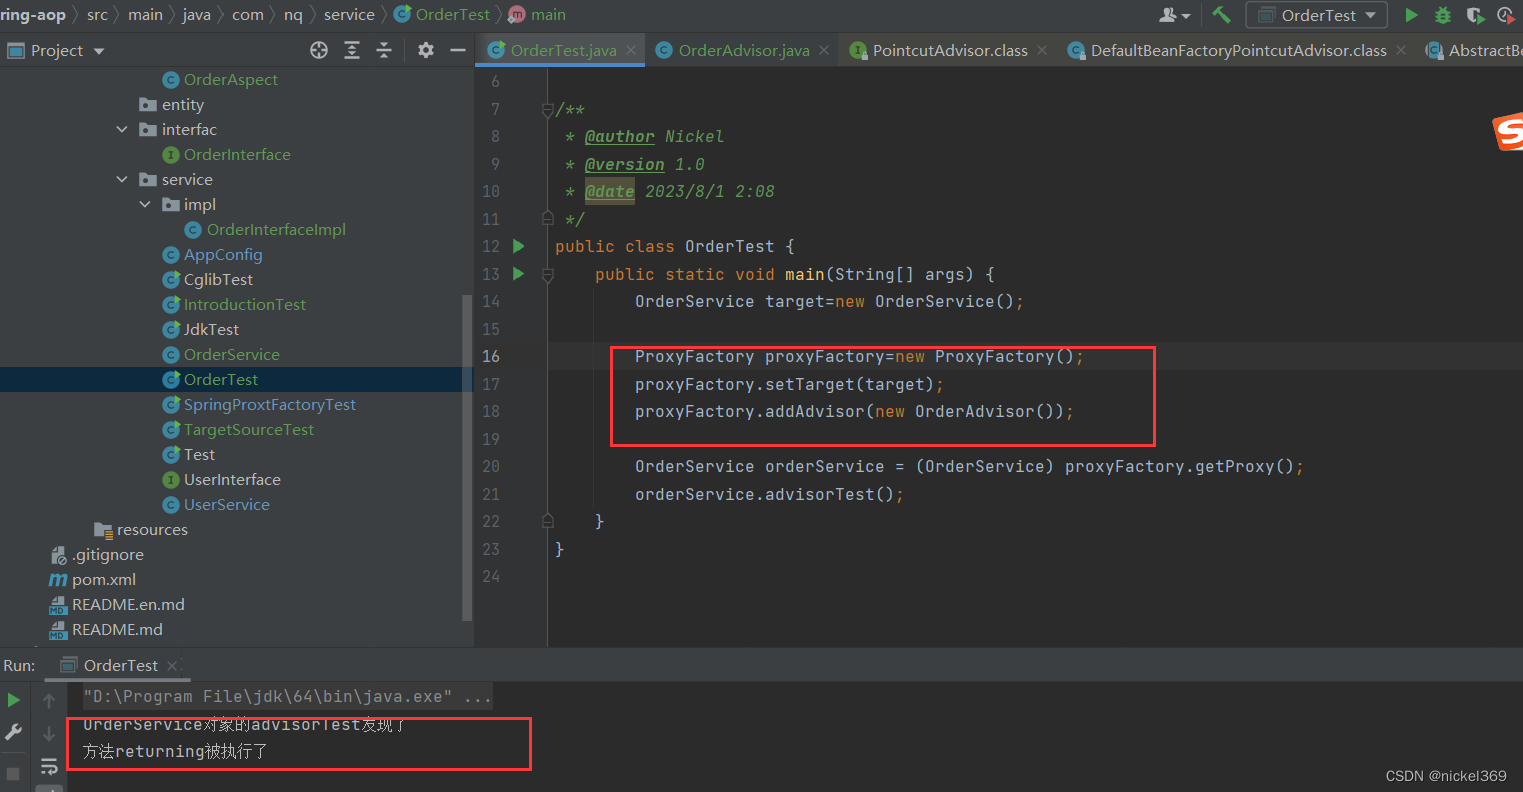The width and height of the screenshot is (1523, 792).
Task: Click the main method breadcrumb
Action: pyautogui.click(x=538, y=14)
